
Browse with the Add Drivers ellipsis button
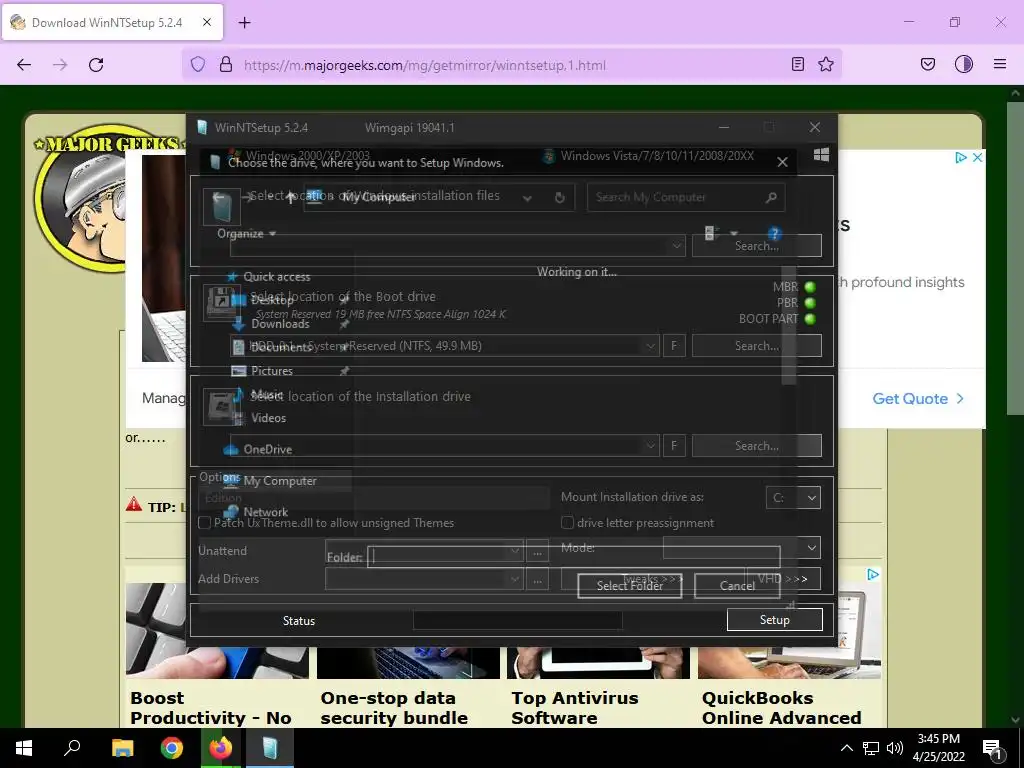tap(537, 579)
